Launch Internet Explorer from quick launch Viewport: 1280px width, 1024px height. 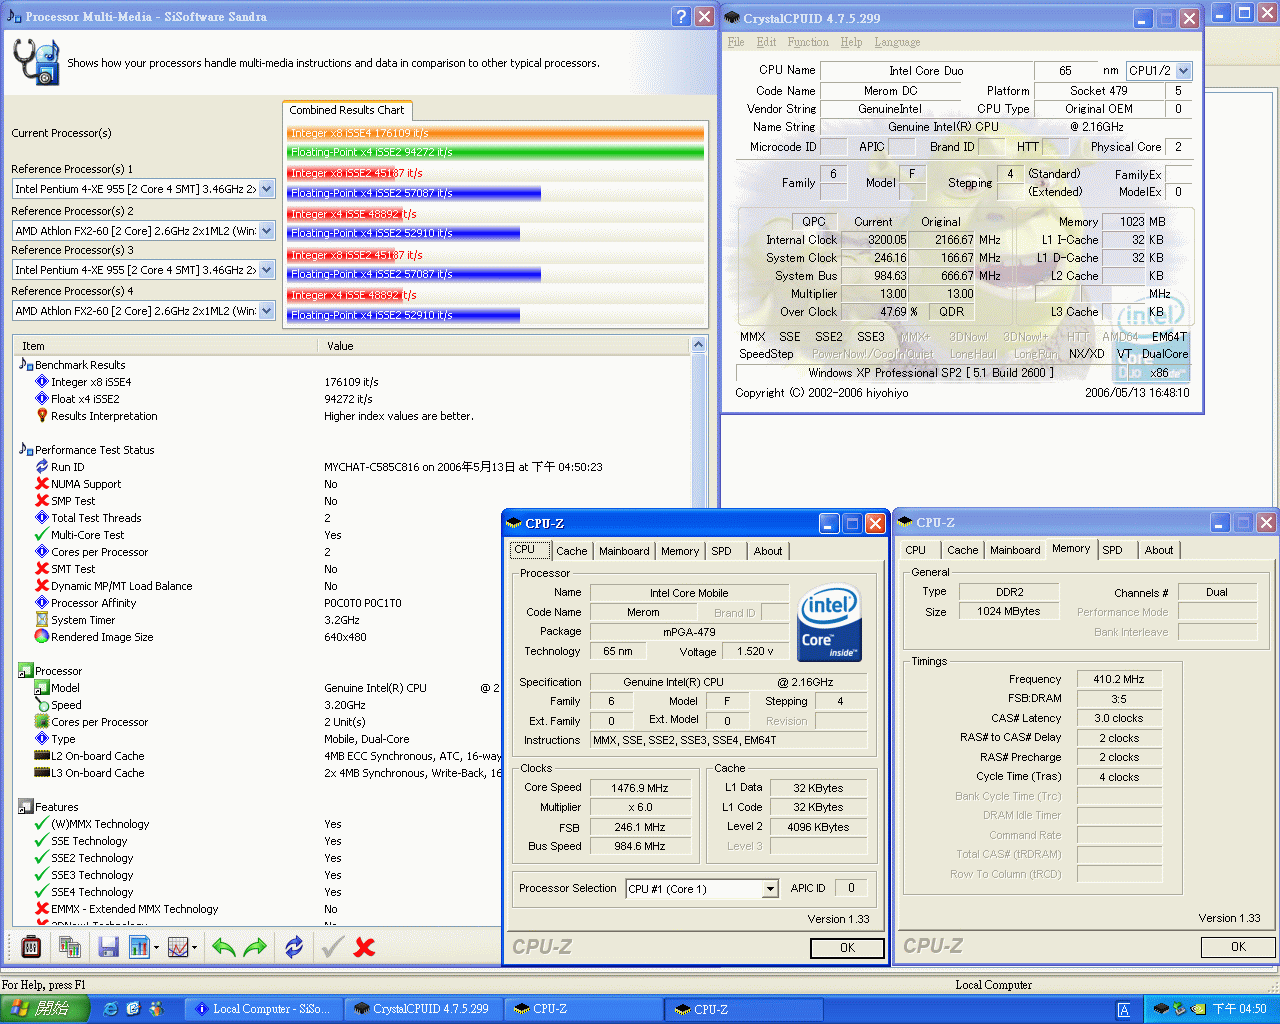coord(111,1009)
